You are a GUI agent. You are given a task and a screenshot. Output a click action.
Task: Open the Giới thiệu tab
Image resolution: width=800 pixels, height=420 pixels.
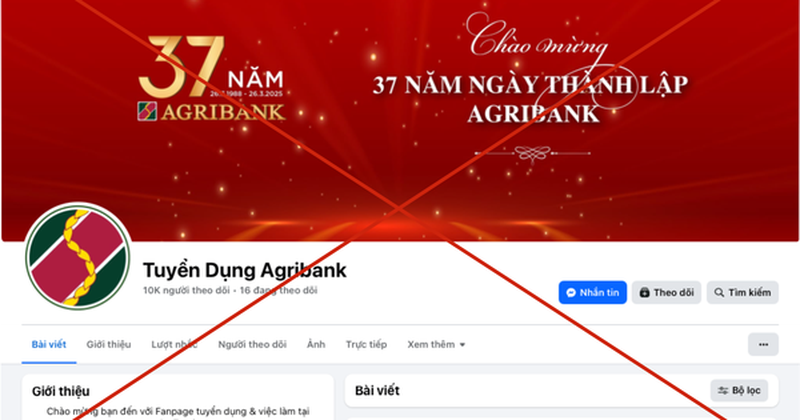point(109,344)
